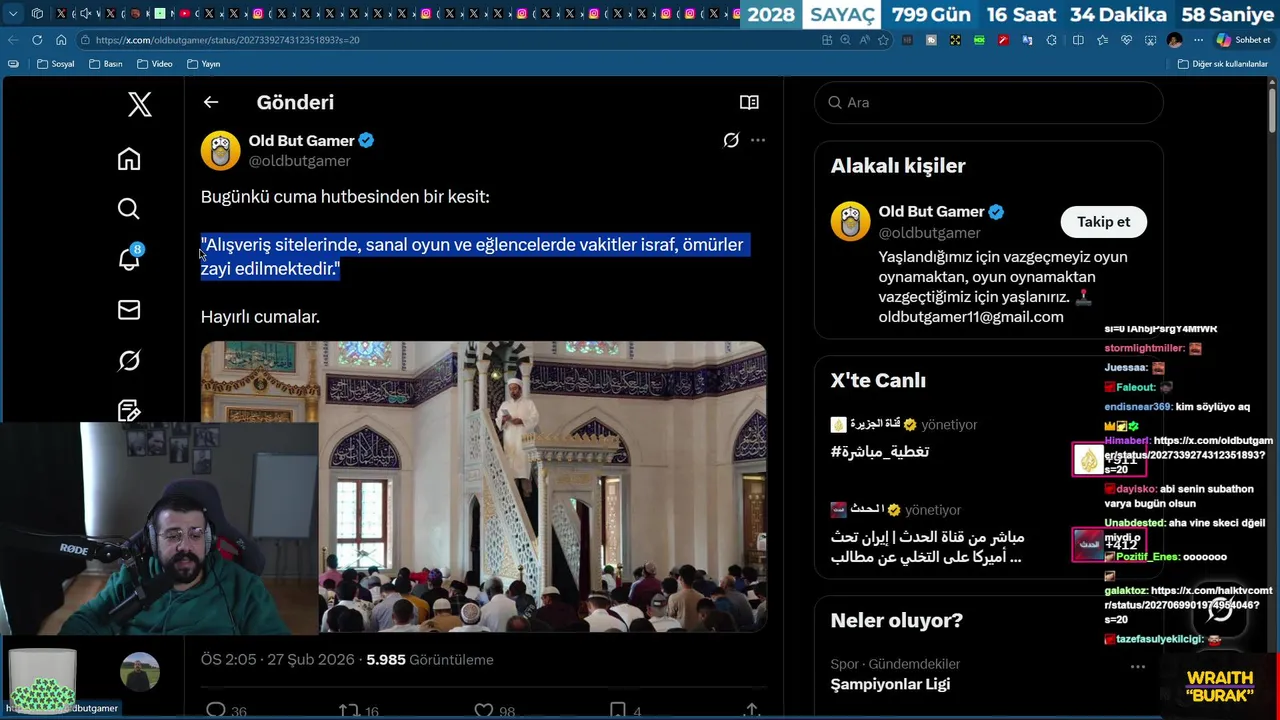Open browser settings and more menu
The image size is (1280, 720).
(1197, 40)
